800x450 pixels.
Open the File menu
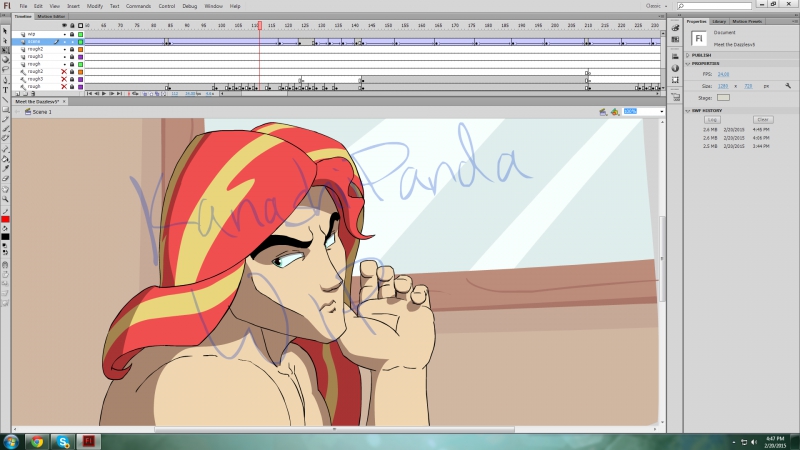coord(23,6)
